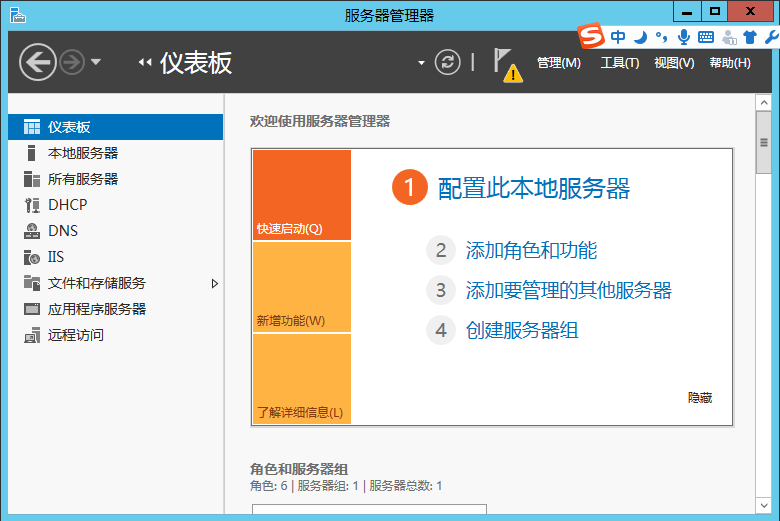Click the 应用程序服务器 icon

(x=32, y=309)
